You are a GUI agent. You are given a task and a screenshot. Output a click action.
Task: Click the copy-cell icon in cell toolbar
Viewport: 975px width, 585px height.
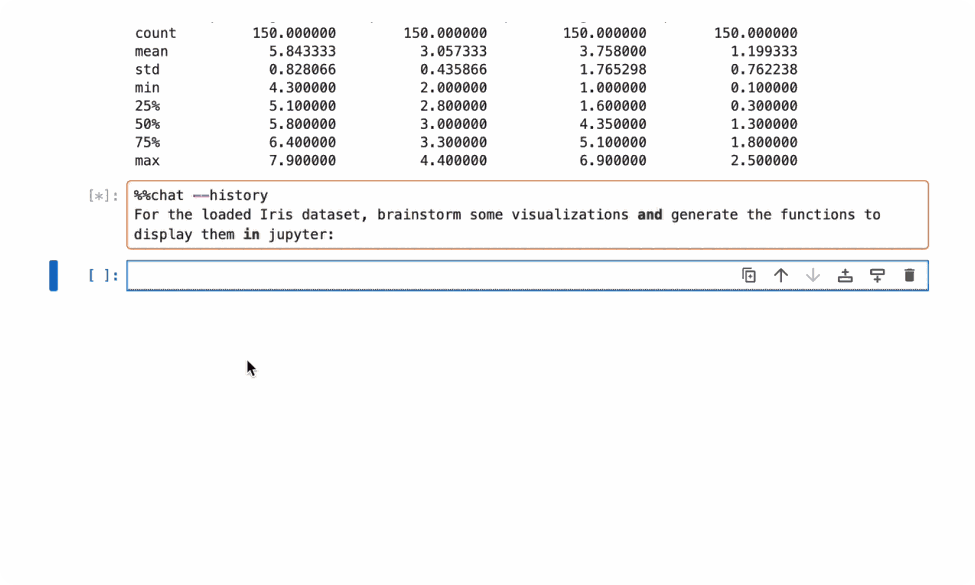pos(750,274)
